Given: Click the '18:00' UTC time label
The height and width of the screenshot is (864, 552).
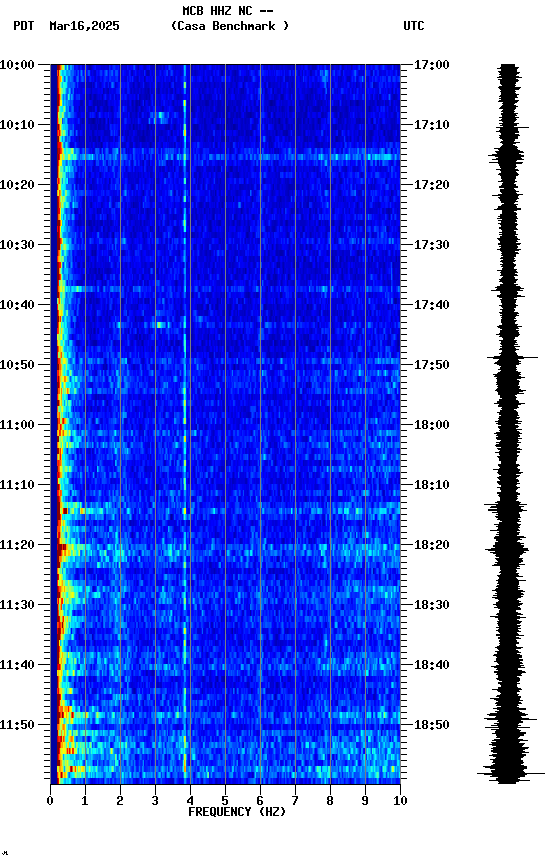Looking at the screenshot, I should 432,425.
